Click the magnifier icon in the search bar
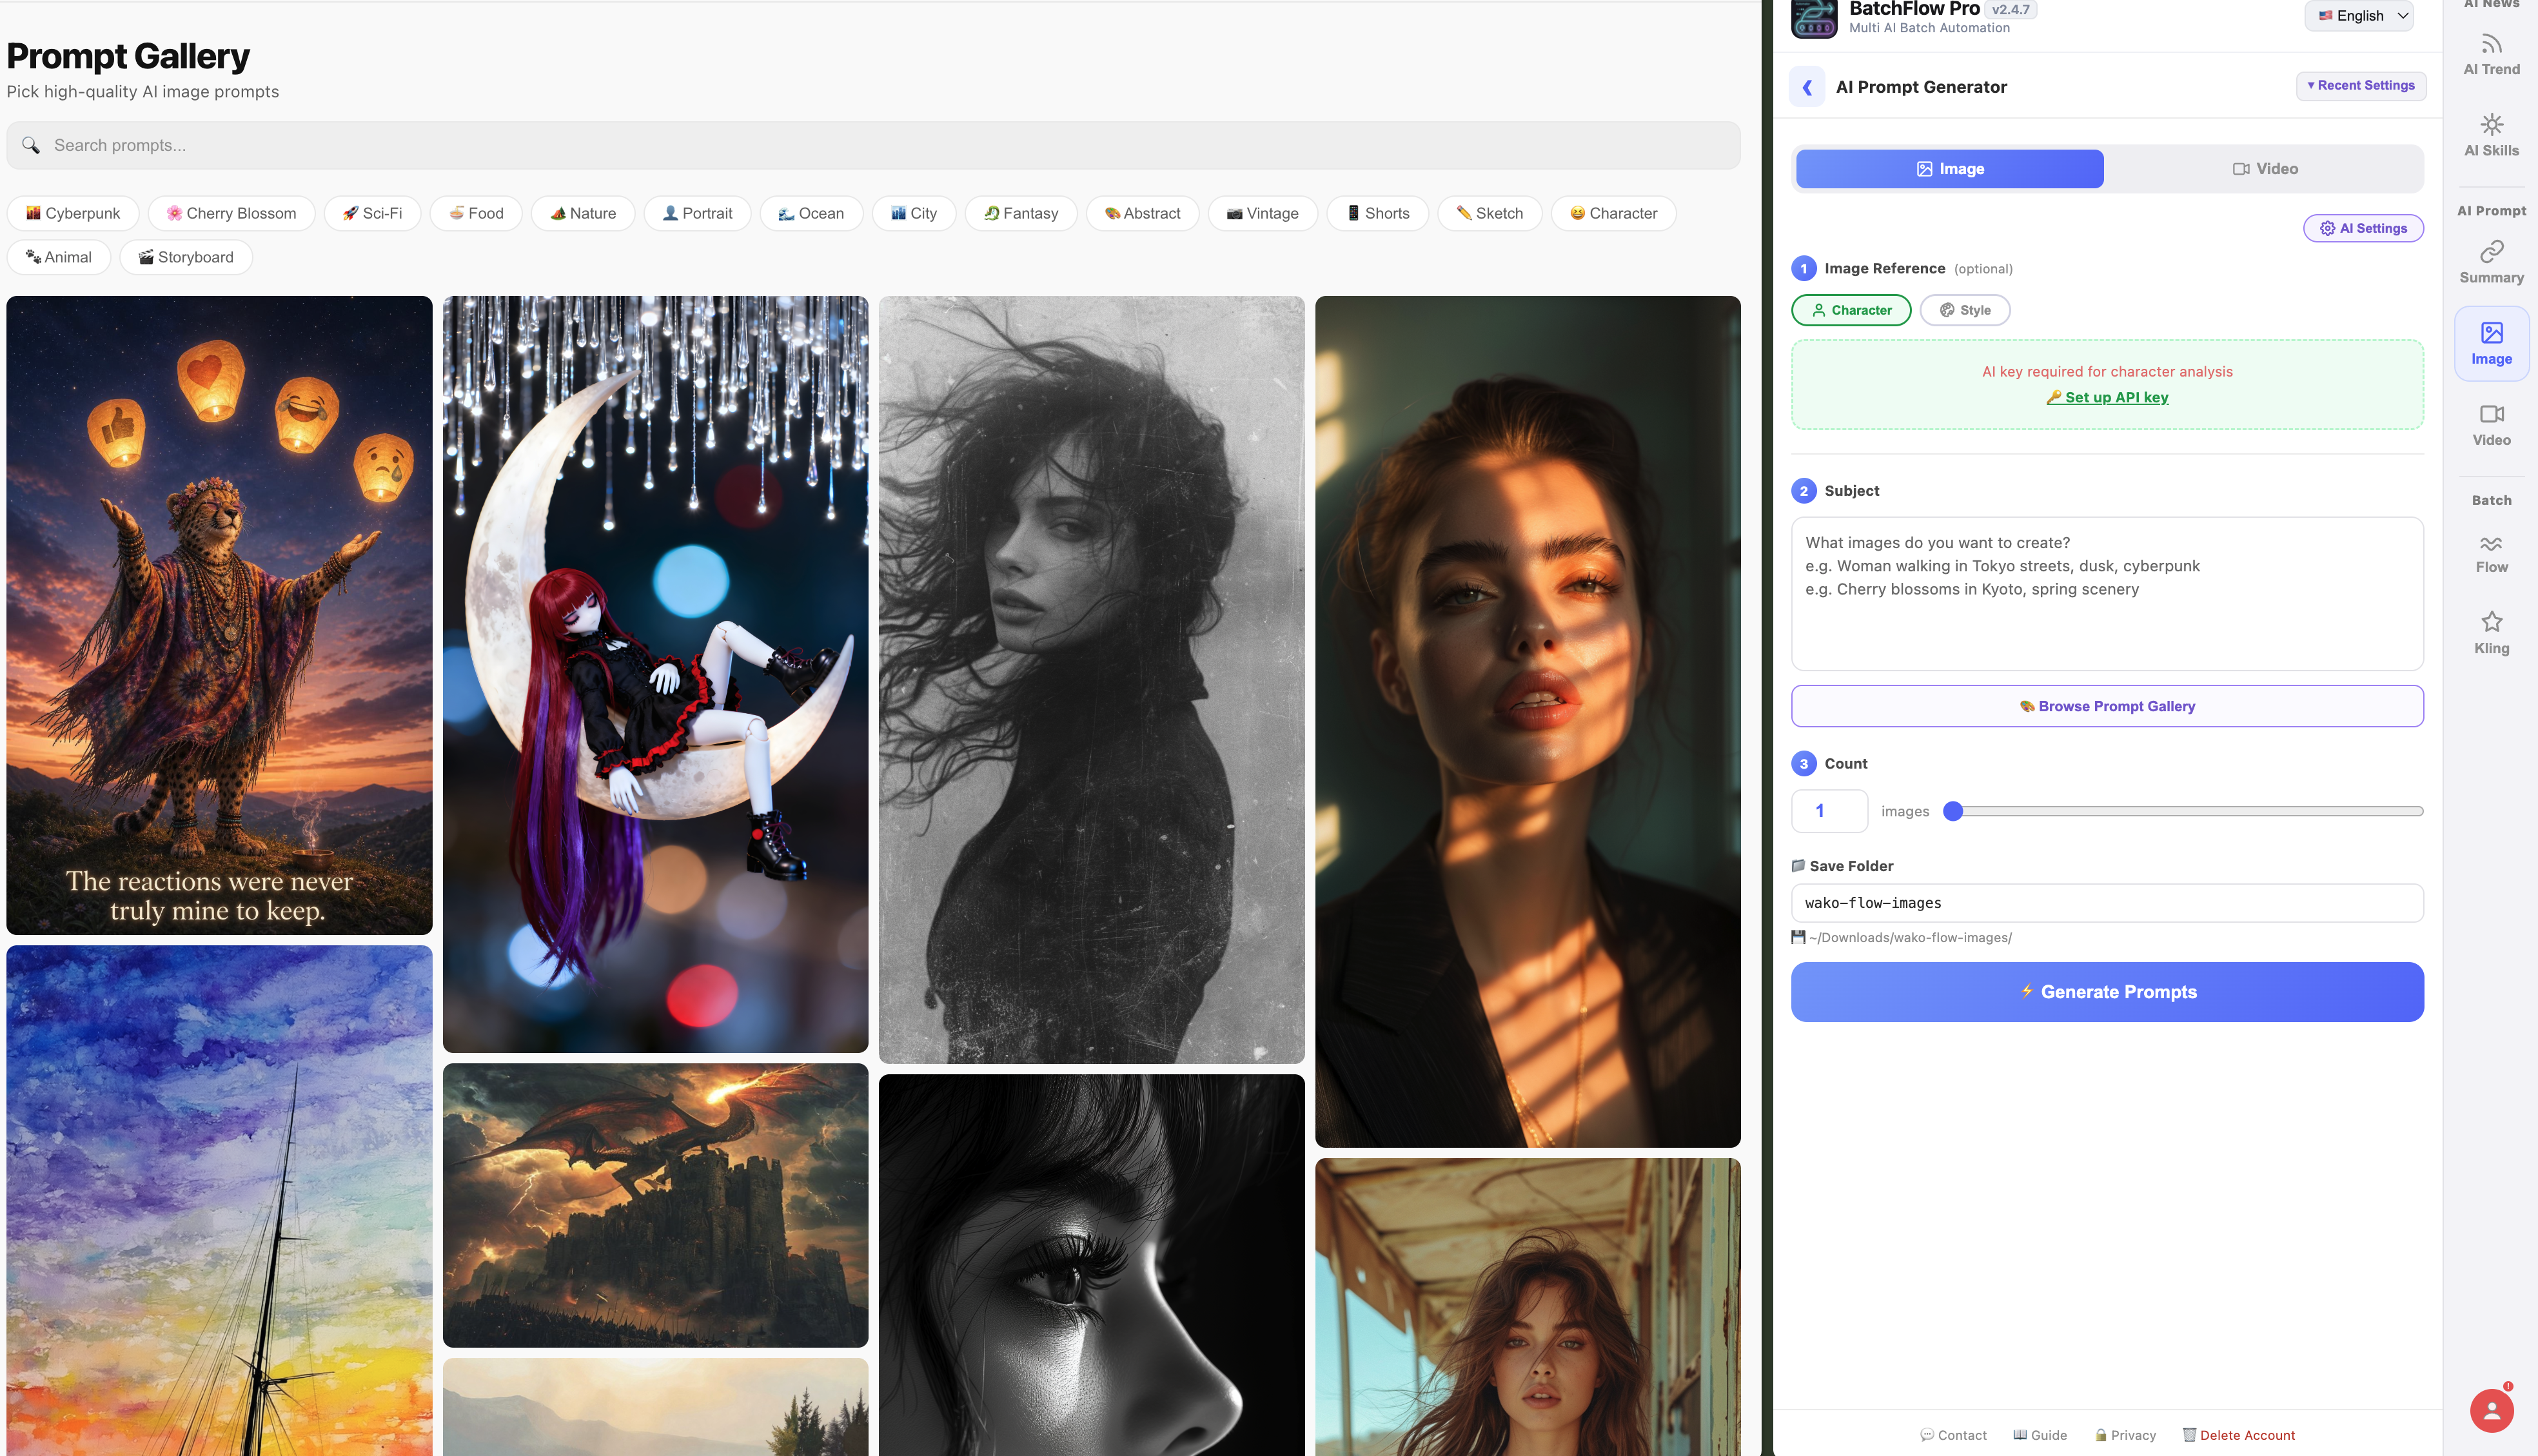This screenshot has width=2538, height=1456. tap(31, 145)
